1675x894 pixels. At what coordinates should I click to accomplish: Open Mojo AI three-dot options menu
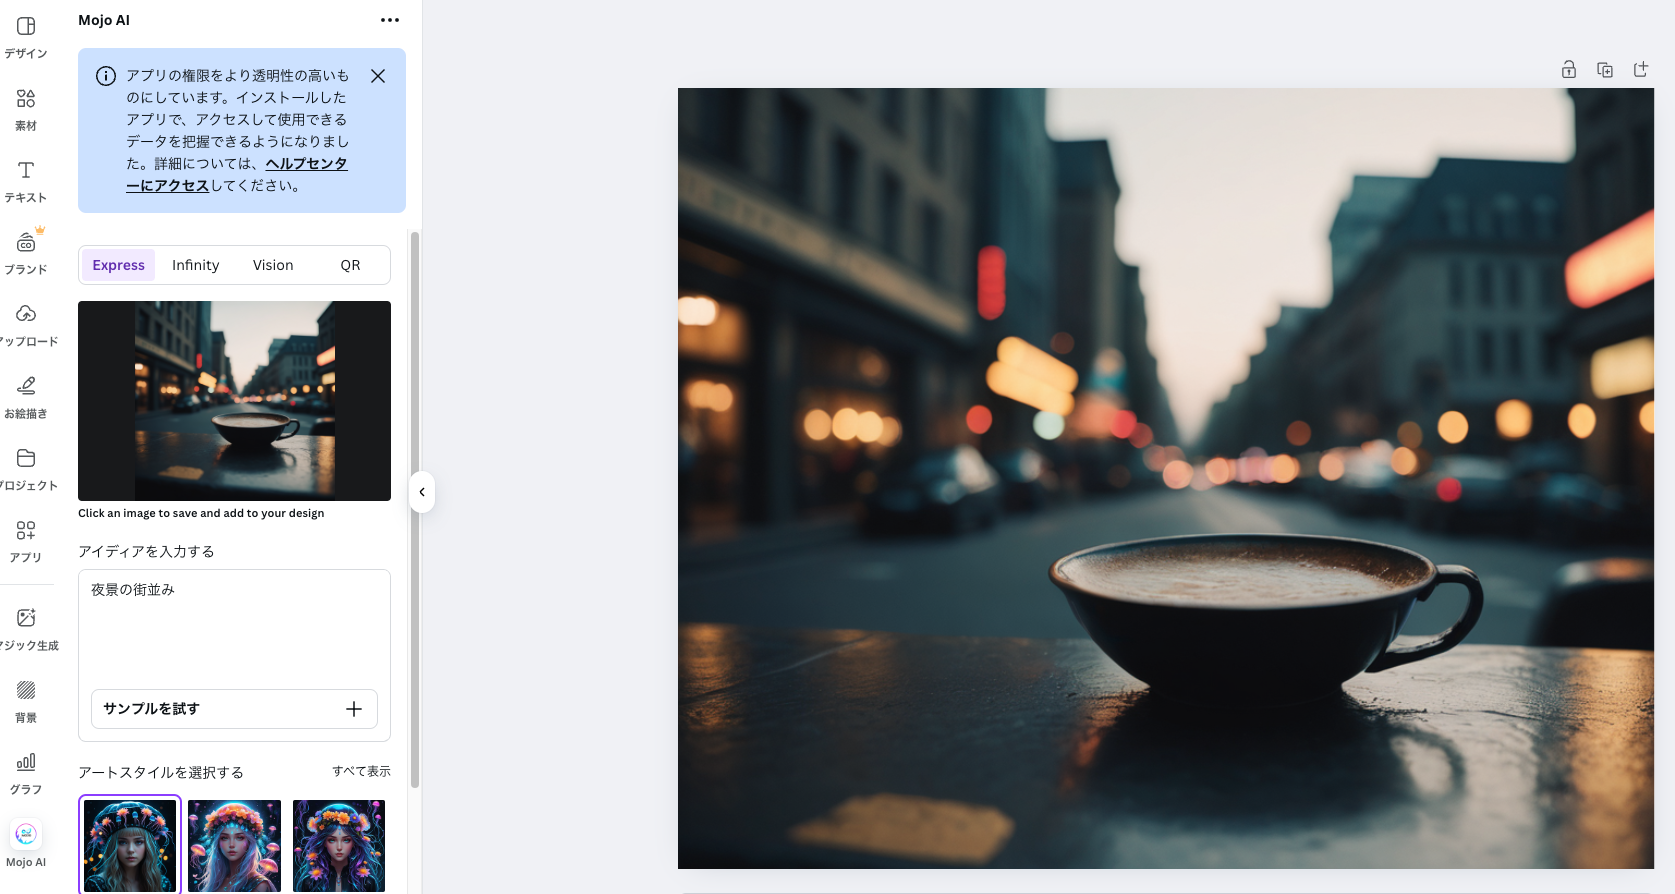coord(390,20)
